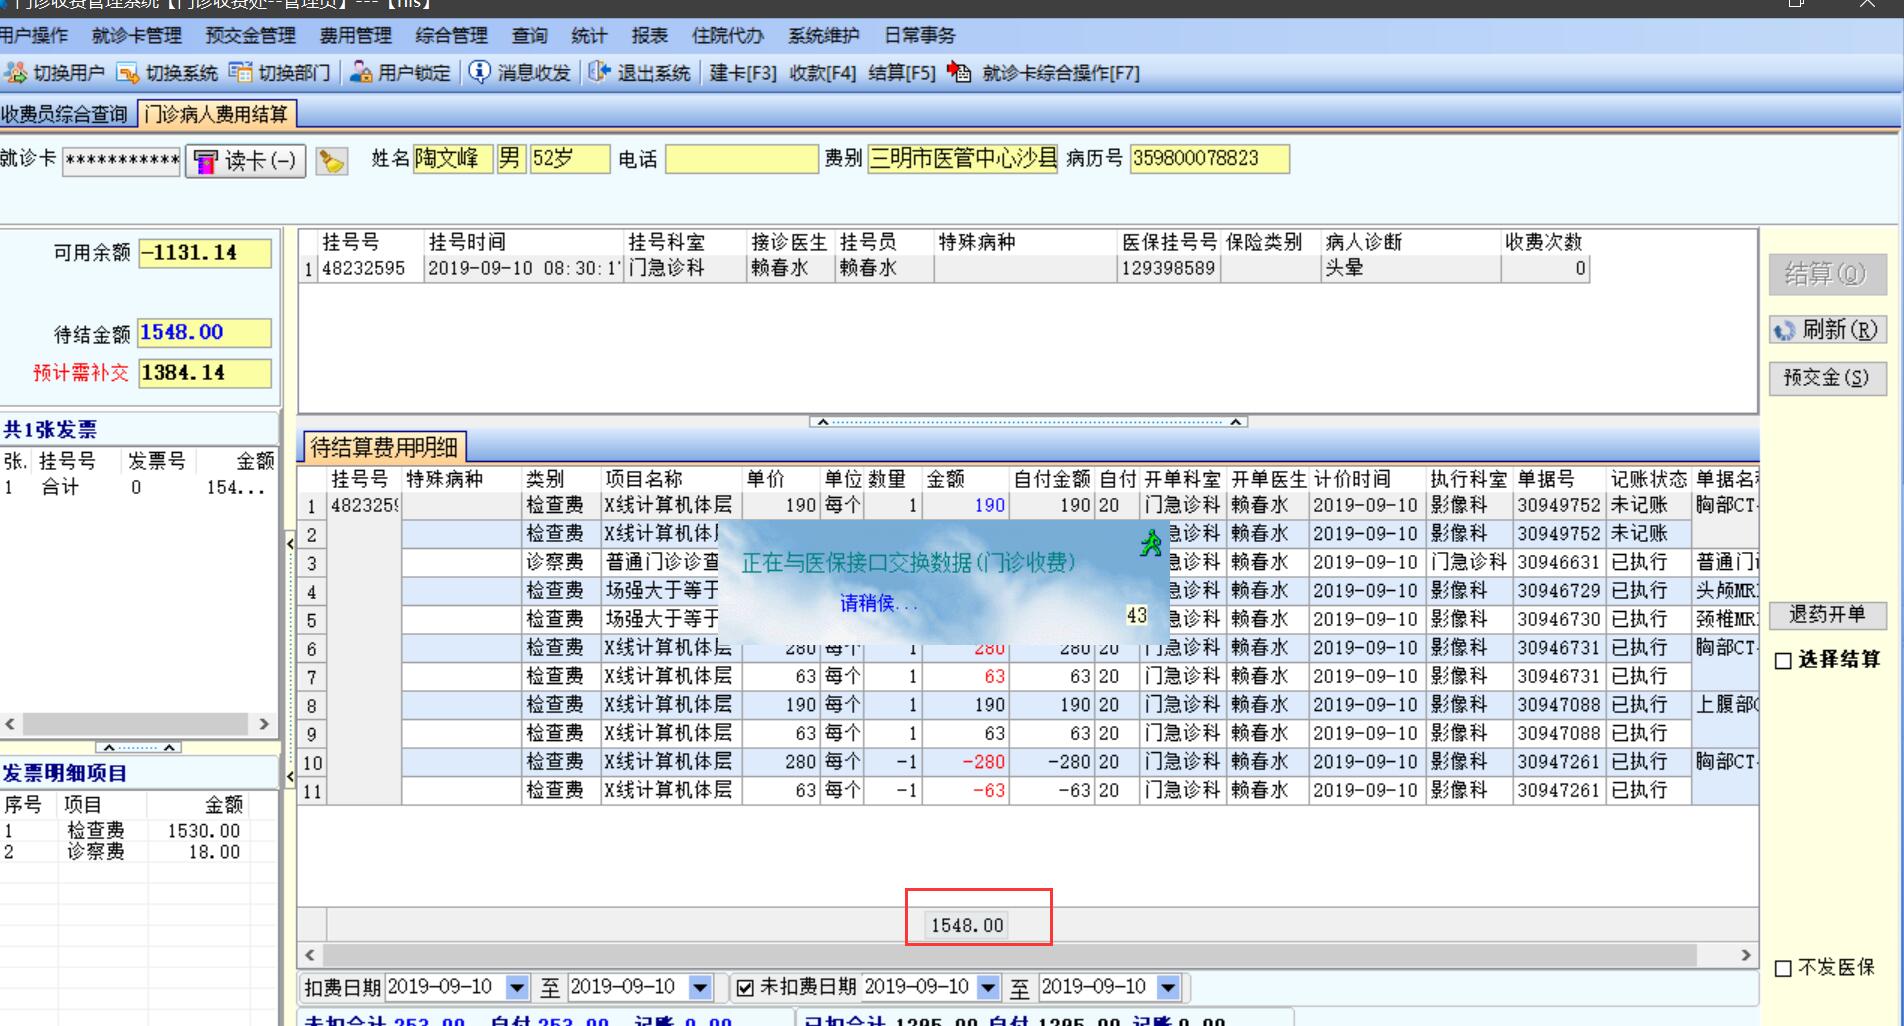The image size is (1904, 1026).
Task: Uncheck the 未扣费日期 checkbox
Action: click(745, 988)
